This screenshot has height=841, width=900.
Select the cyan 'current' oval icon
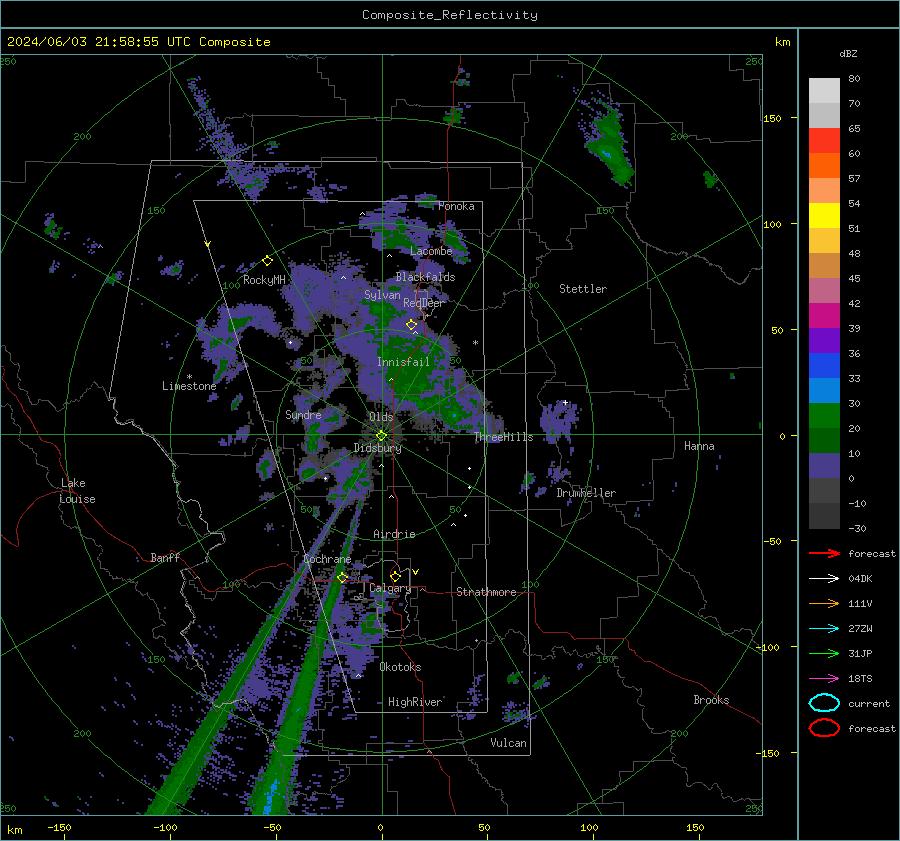pos(824,703)
